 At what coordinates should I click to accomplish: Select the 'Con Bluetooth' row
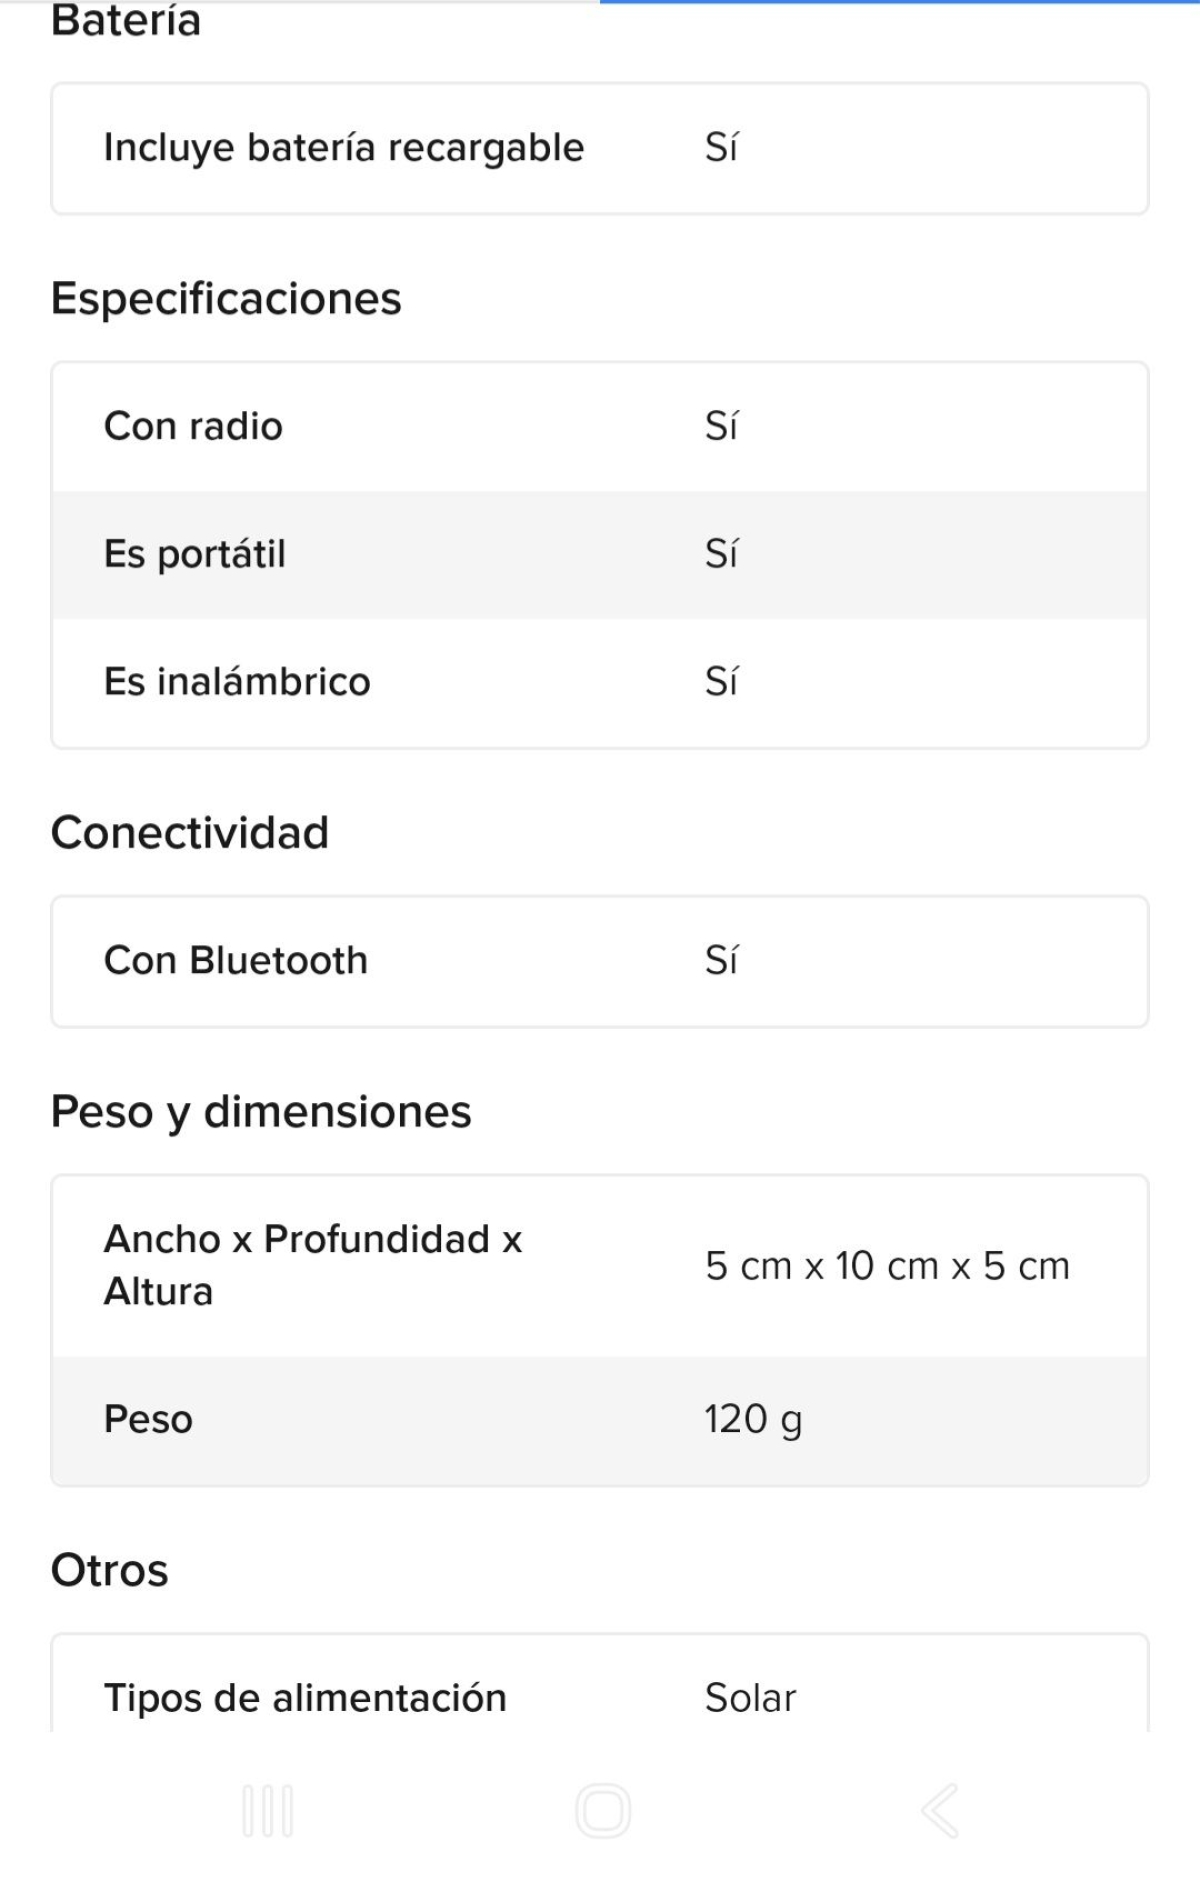[600, 961]
